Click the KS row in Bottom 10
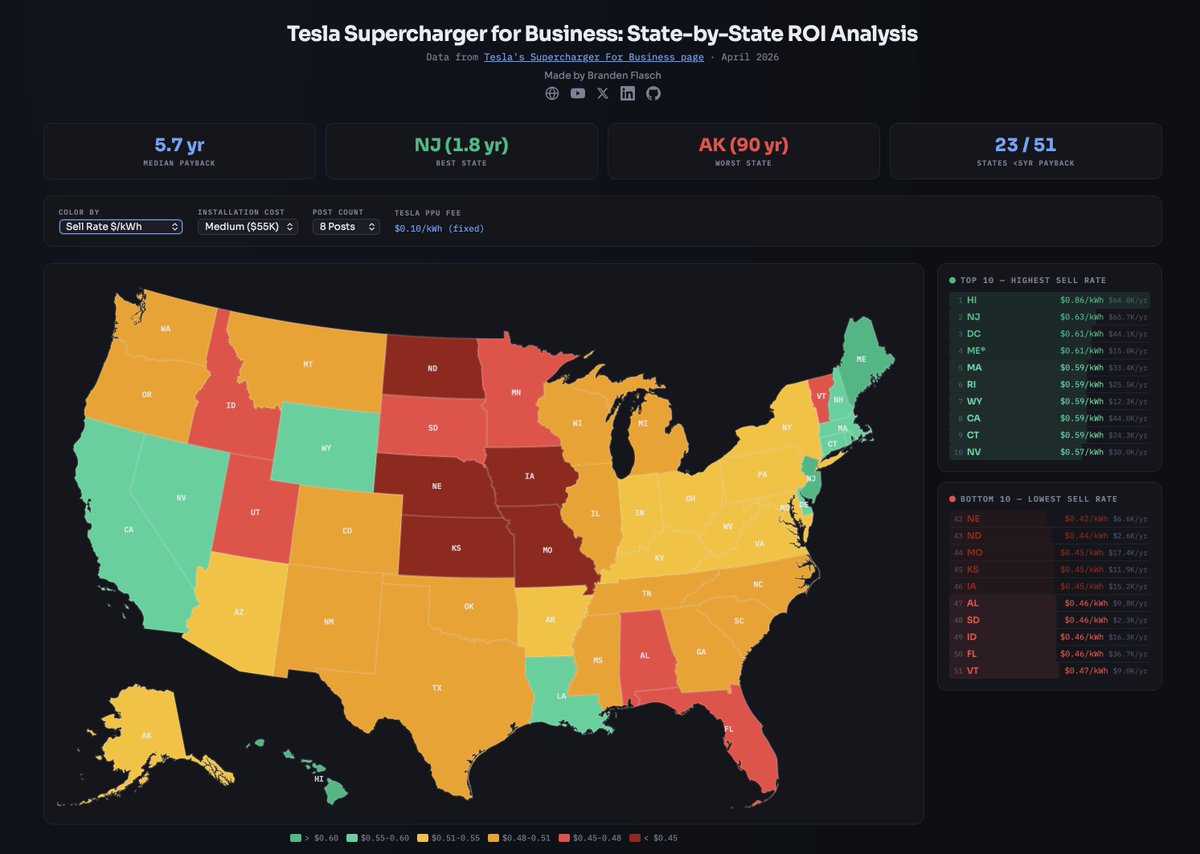 click(1049, 570)
